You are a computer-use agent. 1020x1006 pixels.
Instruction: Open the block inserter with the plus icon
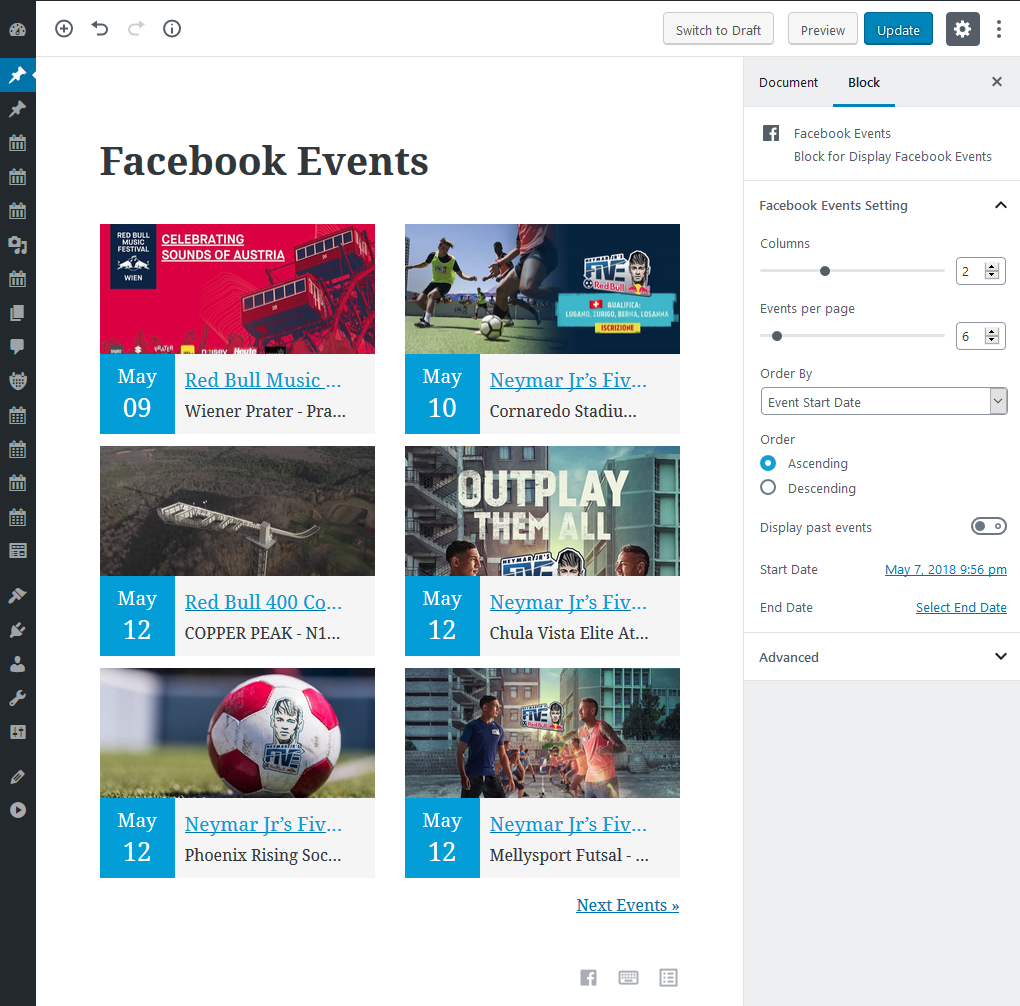click(63, 29)
